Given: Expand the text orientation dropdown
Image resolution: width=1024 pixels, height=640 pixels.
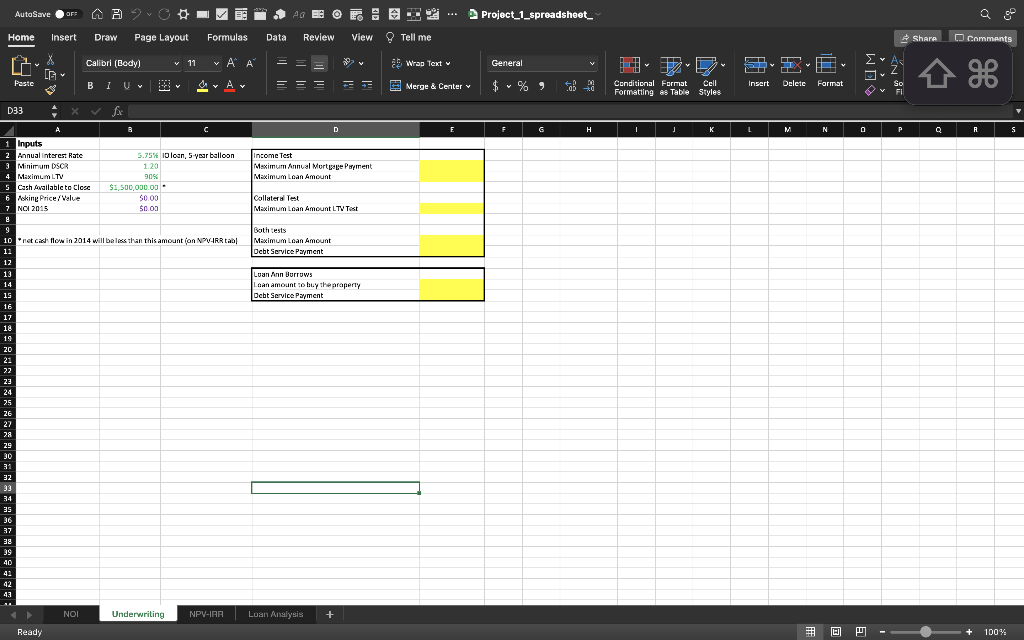Looking at the screenshot, I should click(361, 63).
